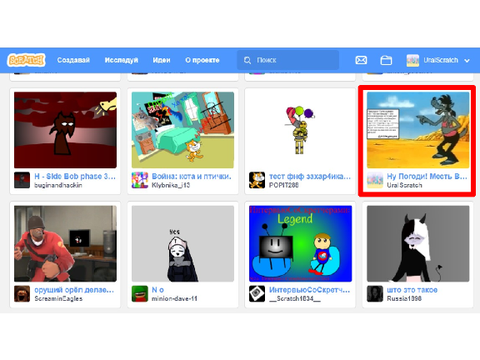Open author ScreaminEagles profile link

point(58,299)
